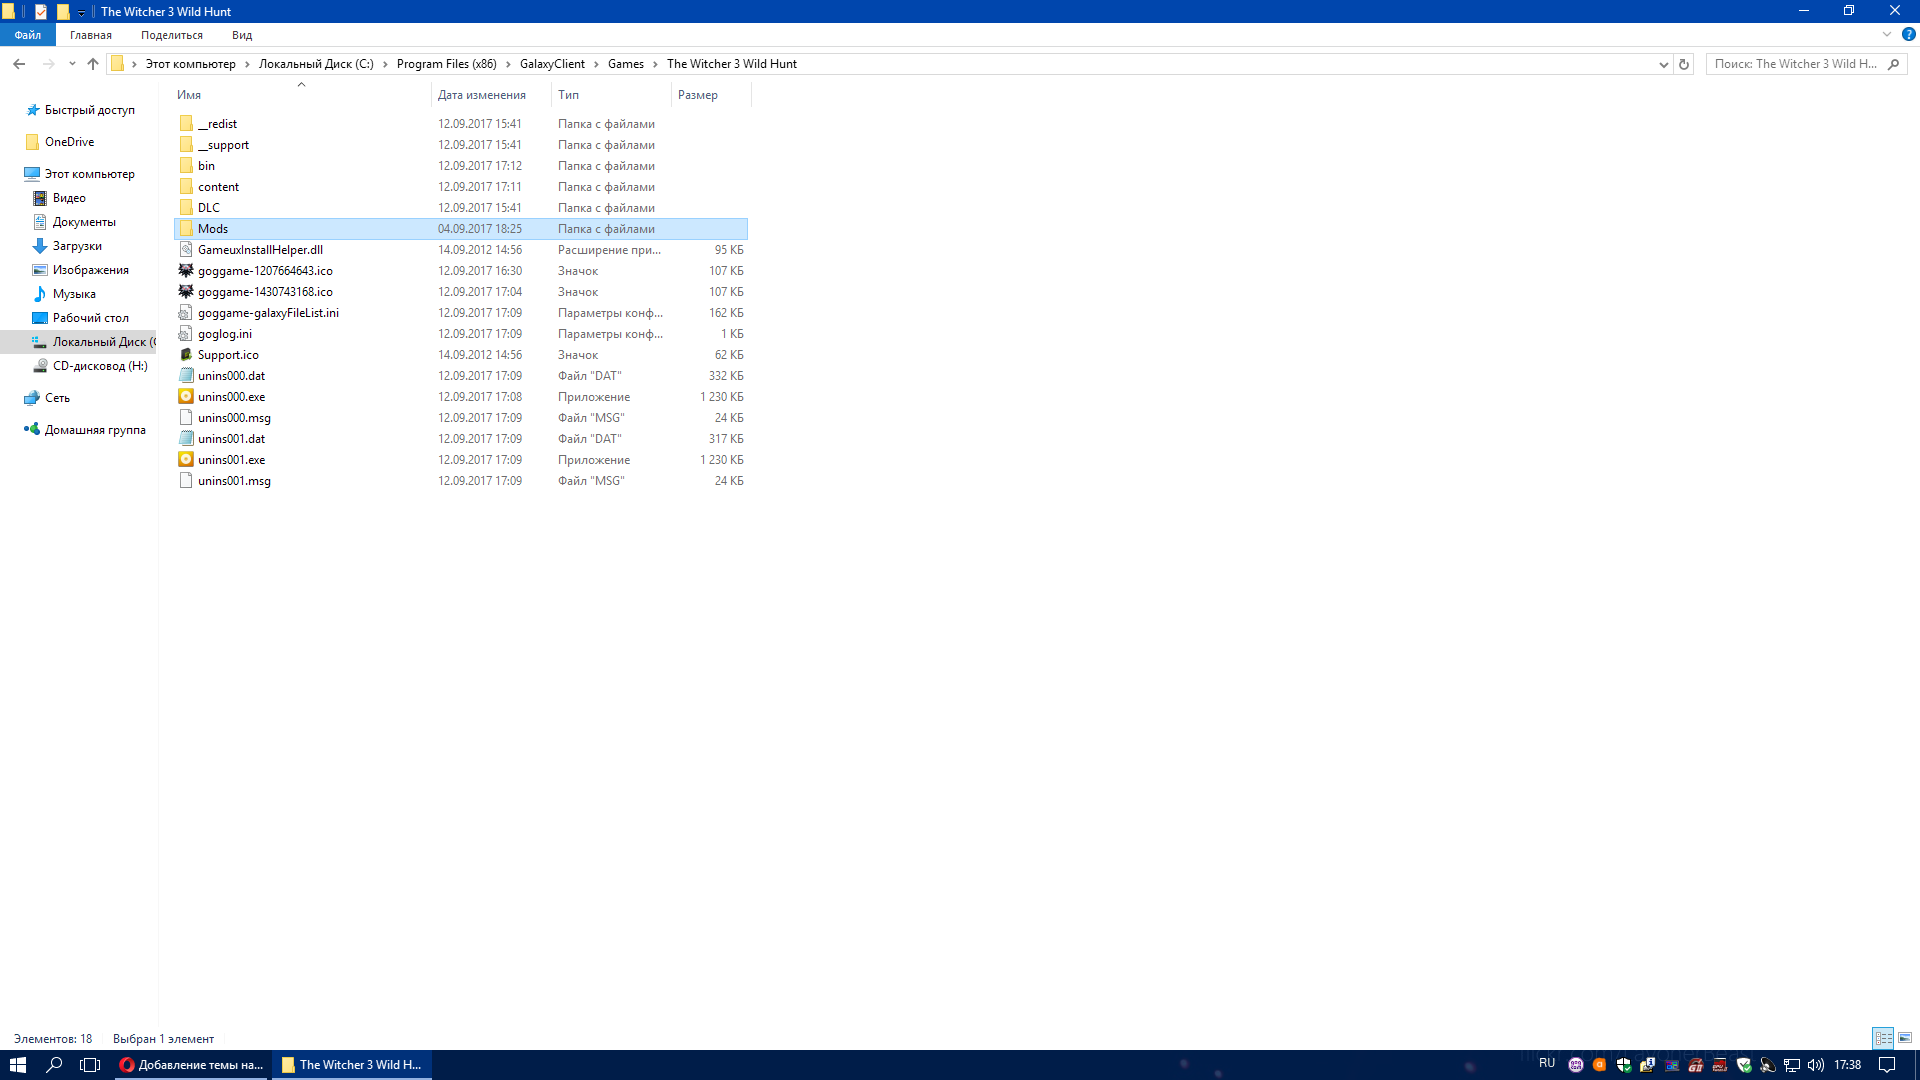
Task: Sort files by Дата изменения column
Action: [x=482, y=95]
